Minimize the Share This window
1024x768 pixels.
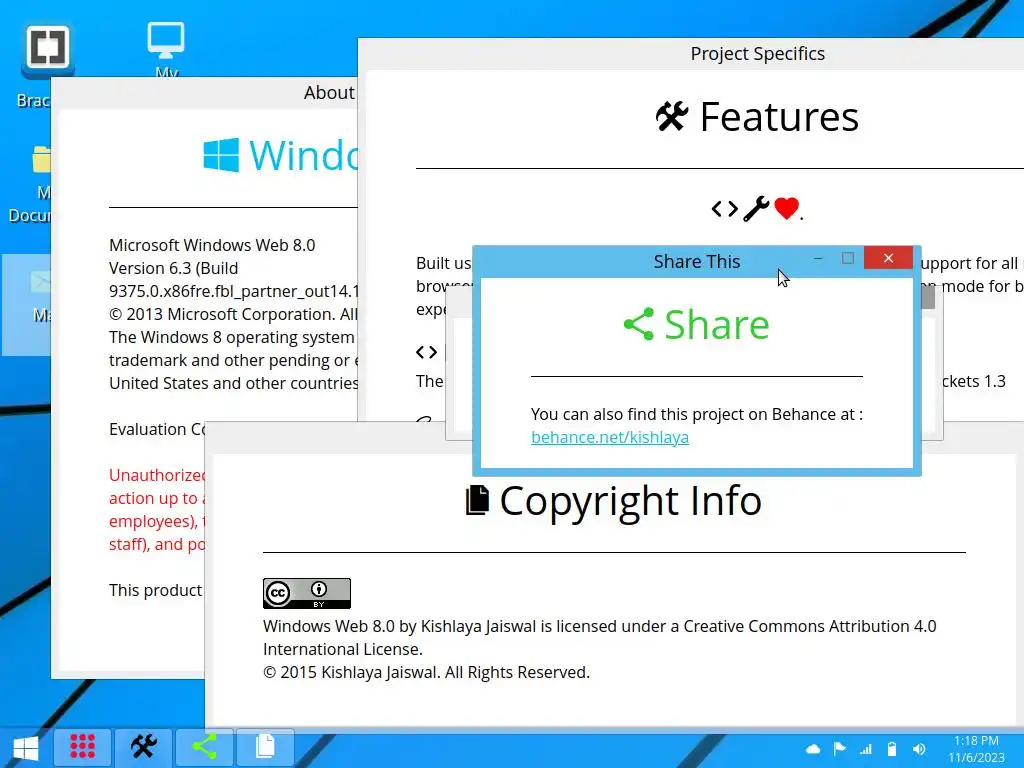pyautogui.click(x=818, y=259)
